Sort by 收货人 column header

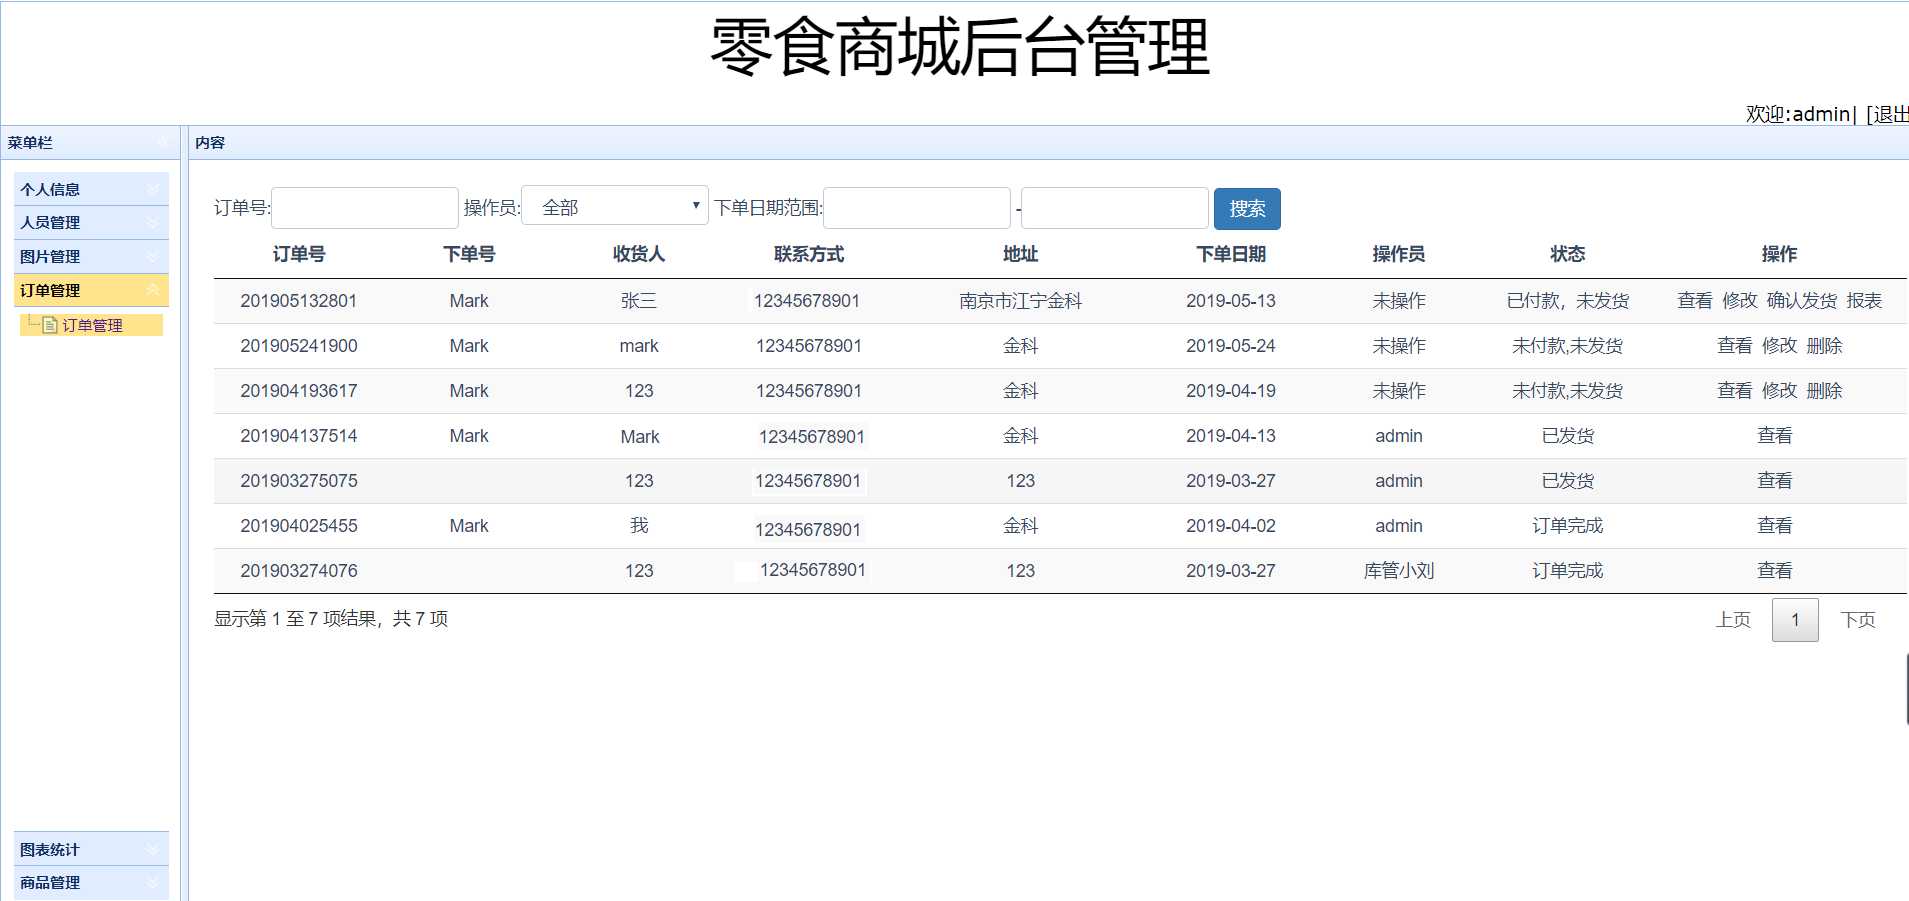click(x=639, y=254)
